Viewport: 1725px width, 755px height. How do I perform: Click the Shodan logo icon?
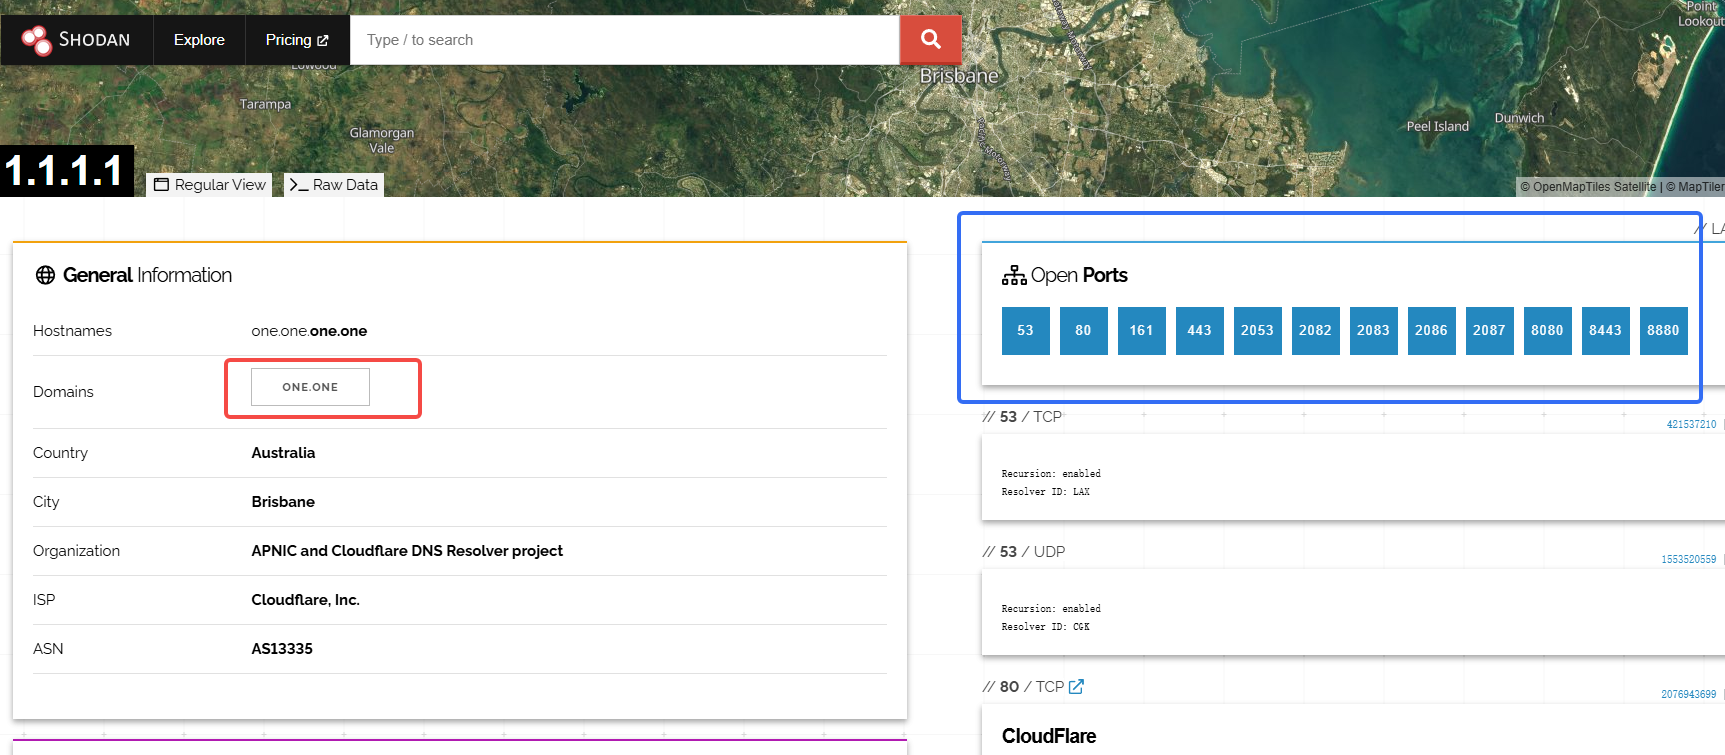click(36, 40)
